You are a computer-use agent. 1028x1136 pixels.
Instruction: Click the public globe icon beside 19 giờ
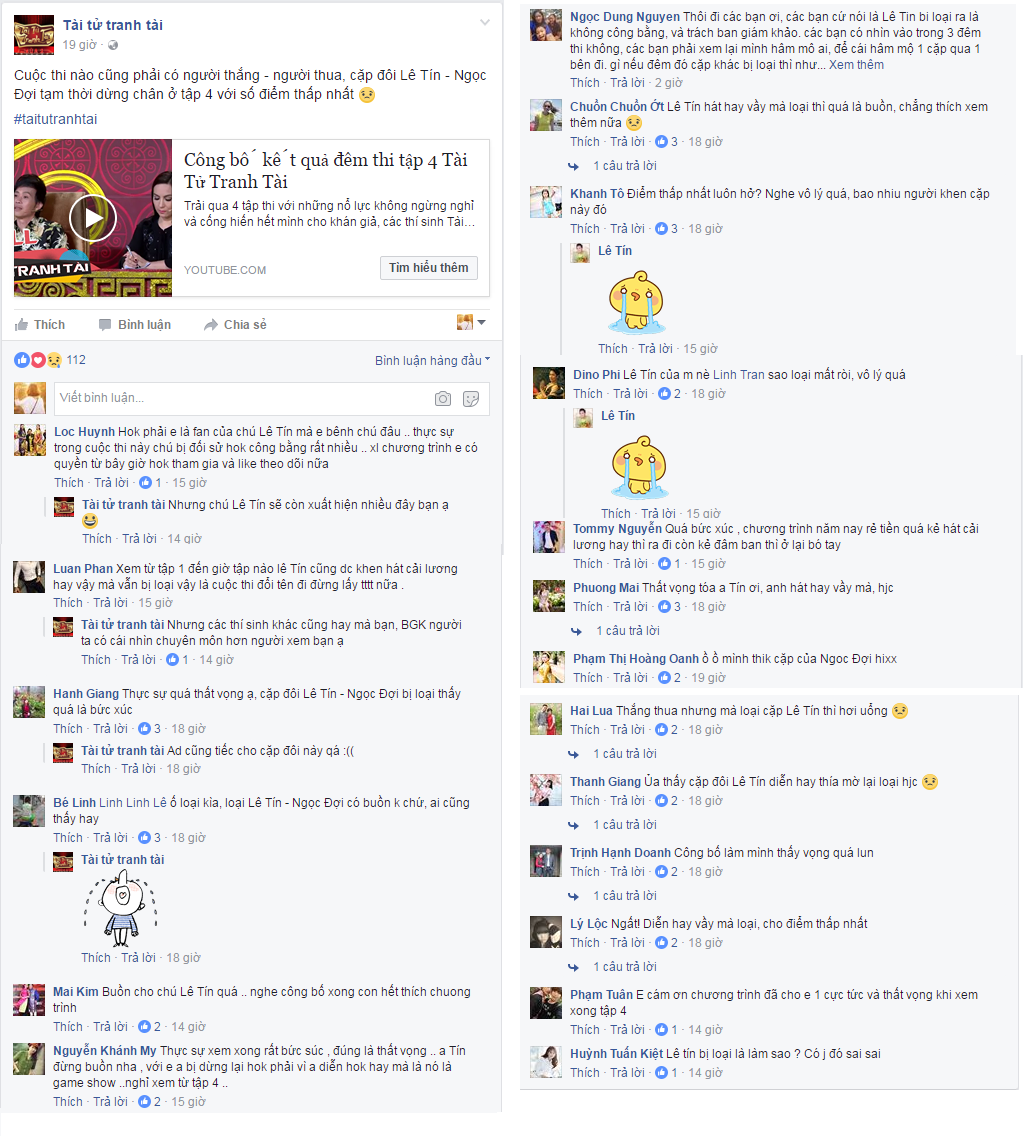113,45
